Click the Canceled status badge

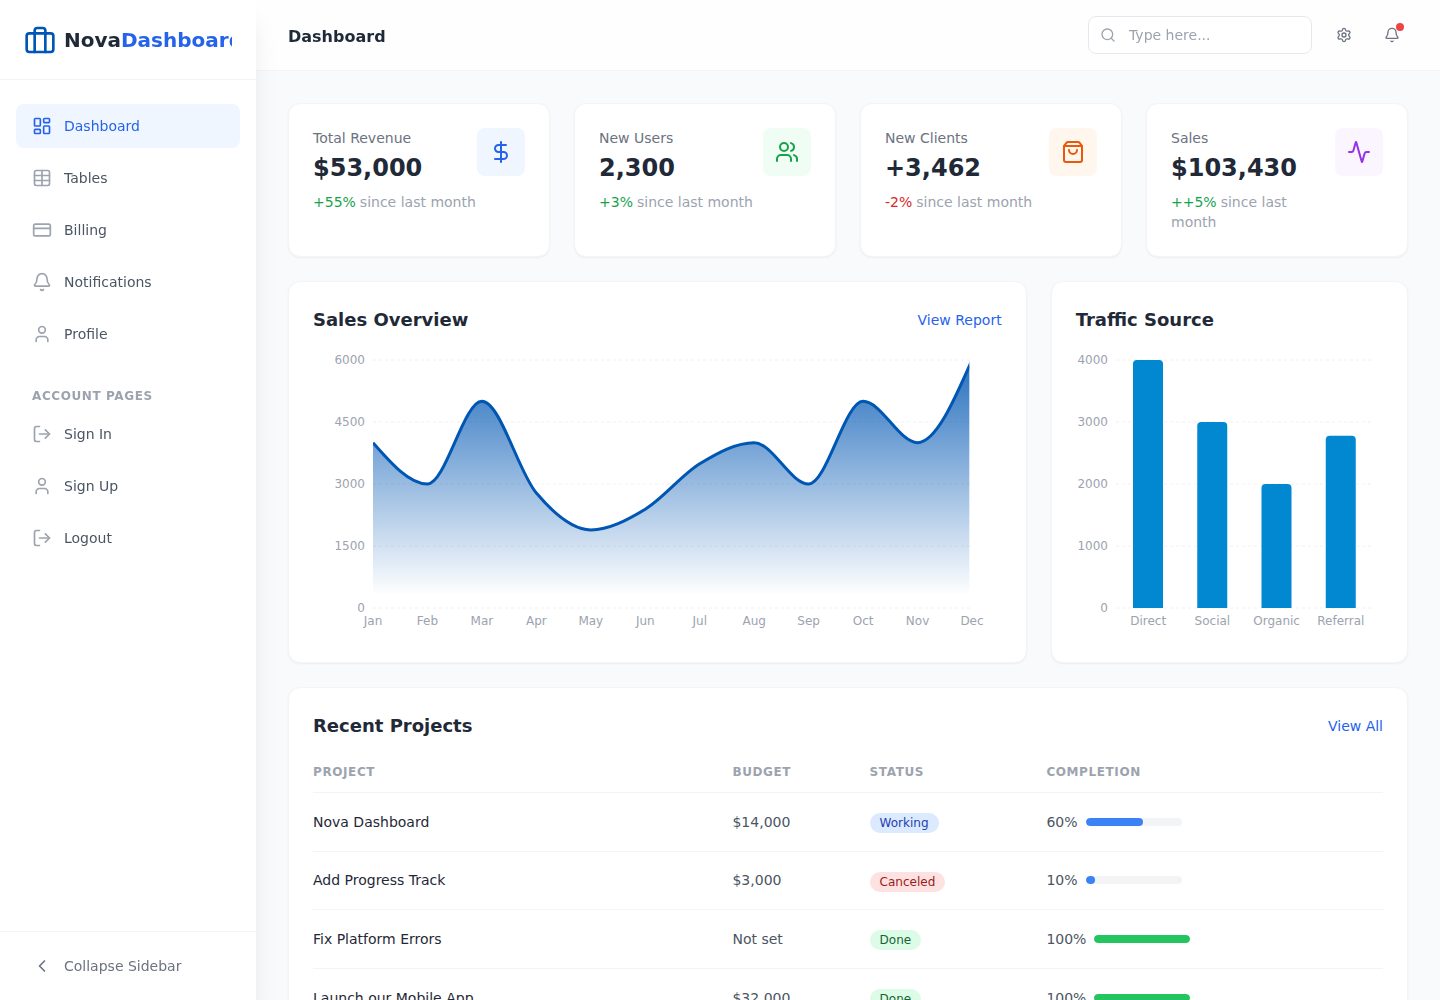click(907, 881)
